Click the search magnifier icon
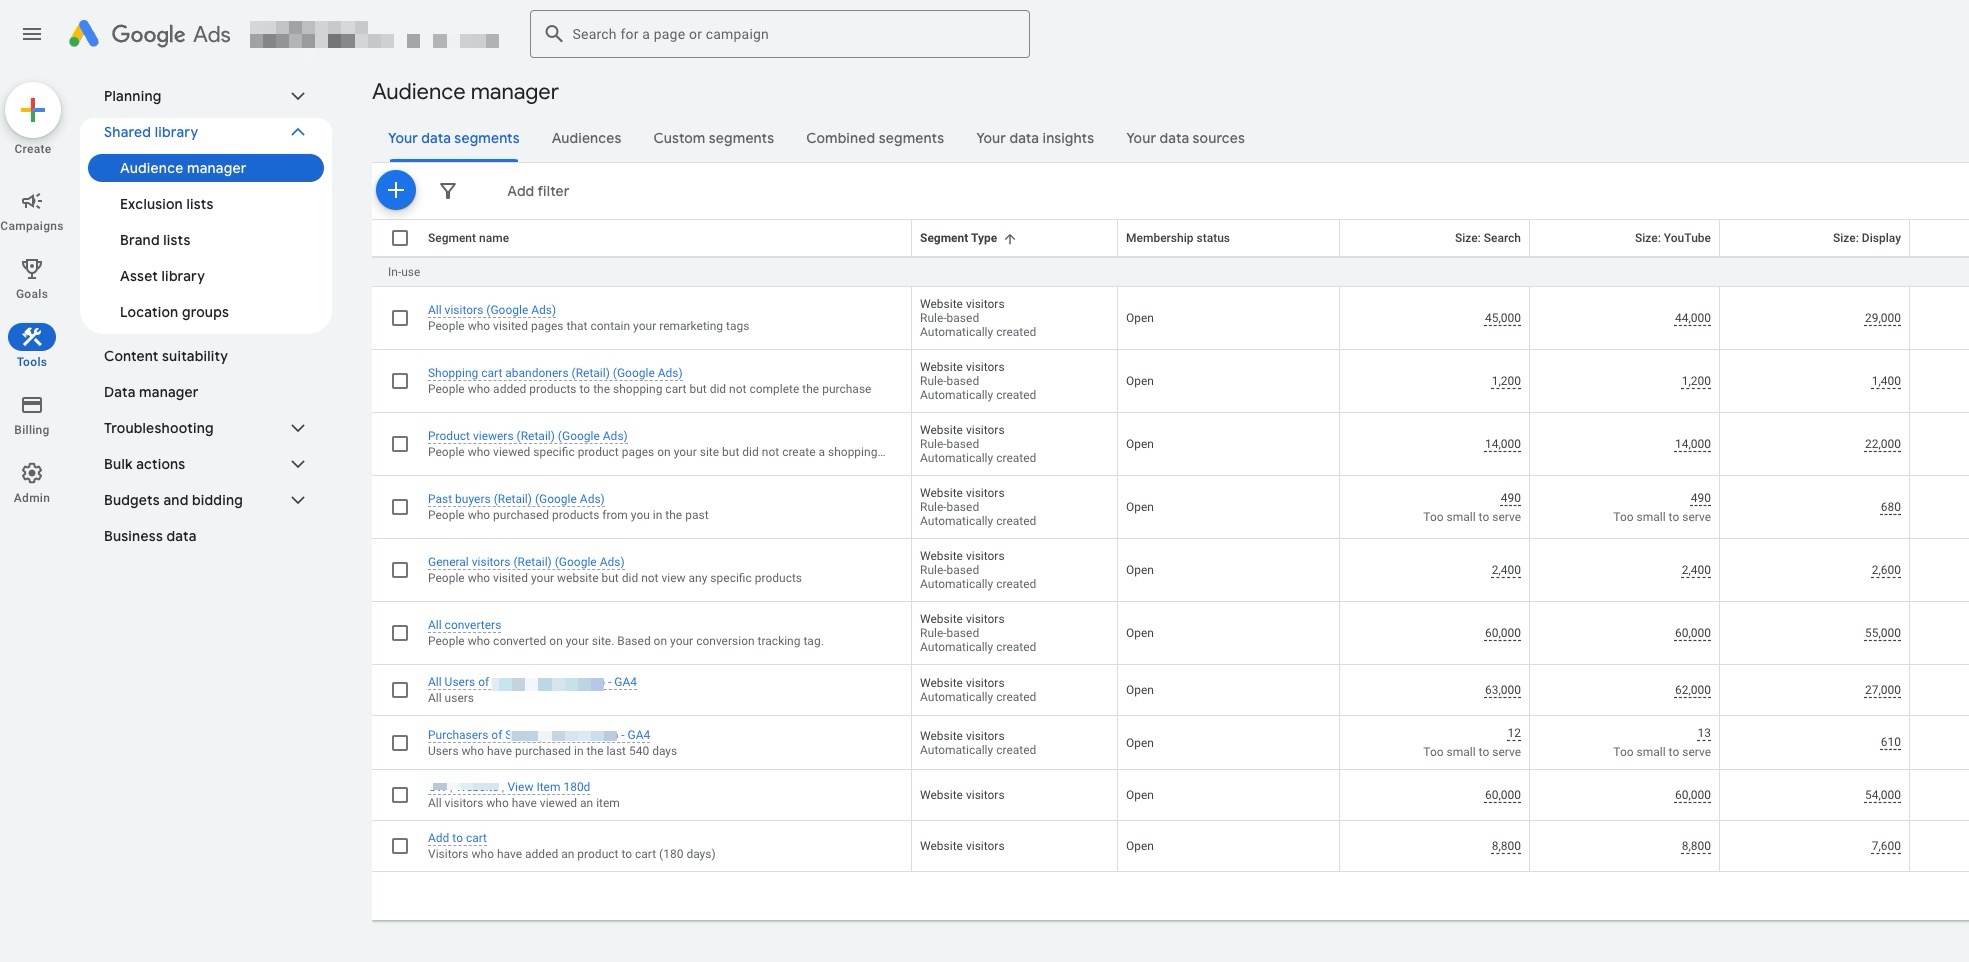Viewport: 1969px width, 962px height. click(553, 34)
